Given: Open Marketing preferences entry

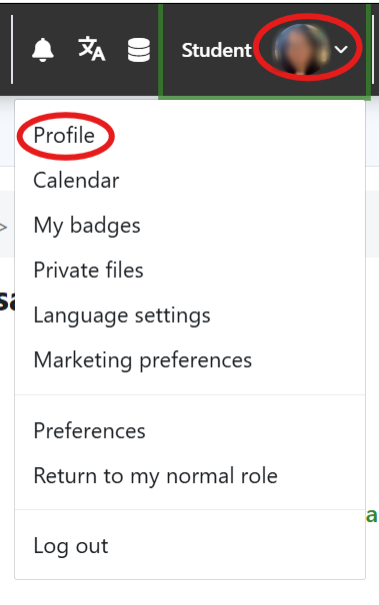Looking at the screenshot, I should click(143, 360).
